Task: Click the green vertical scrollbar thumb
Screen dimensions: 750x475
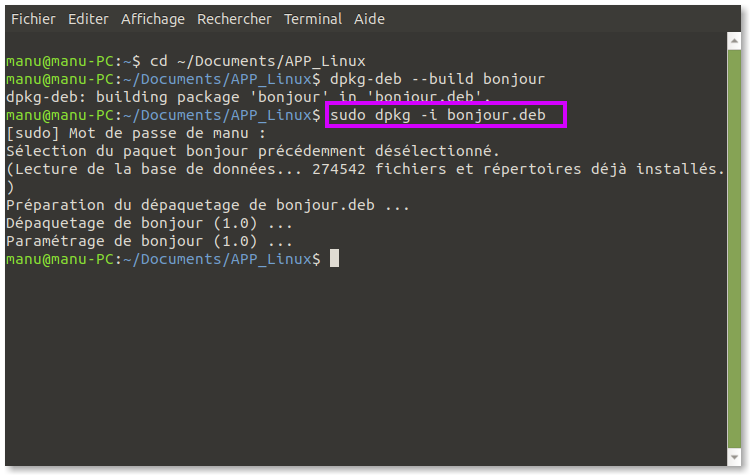Action: pos(734,249)
